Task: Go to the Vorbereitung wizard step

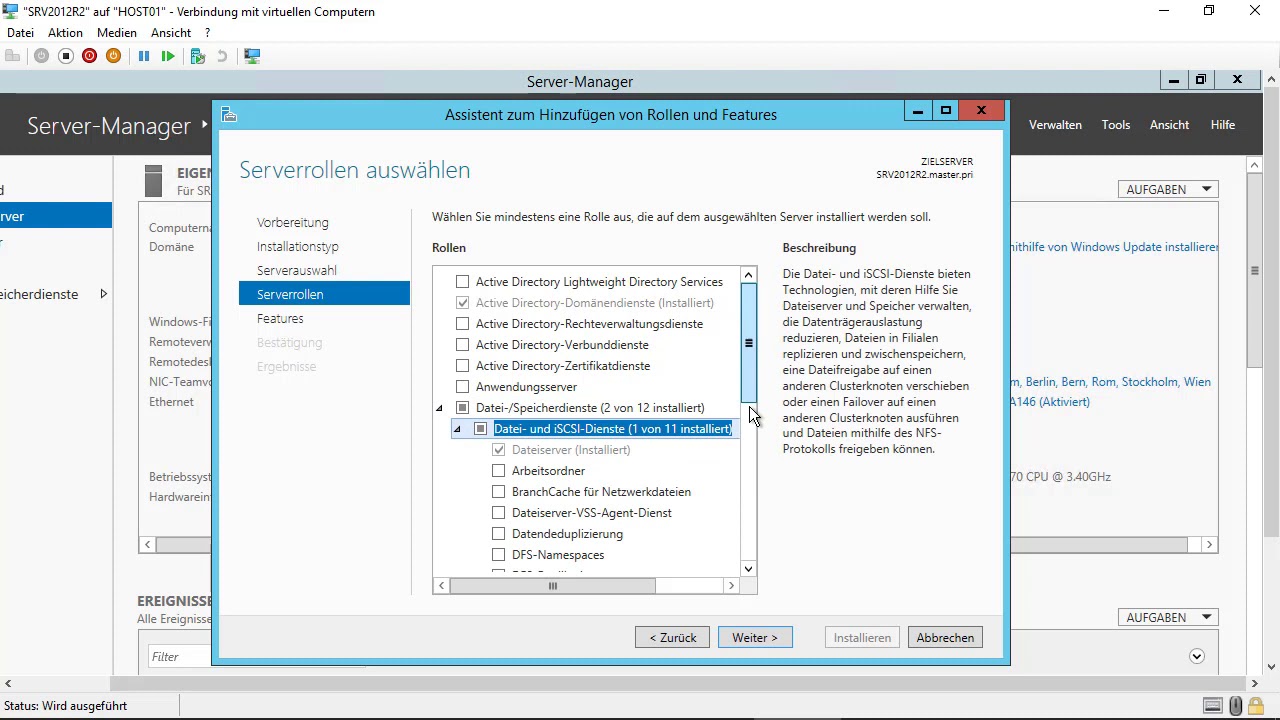Action: (293, 222)
